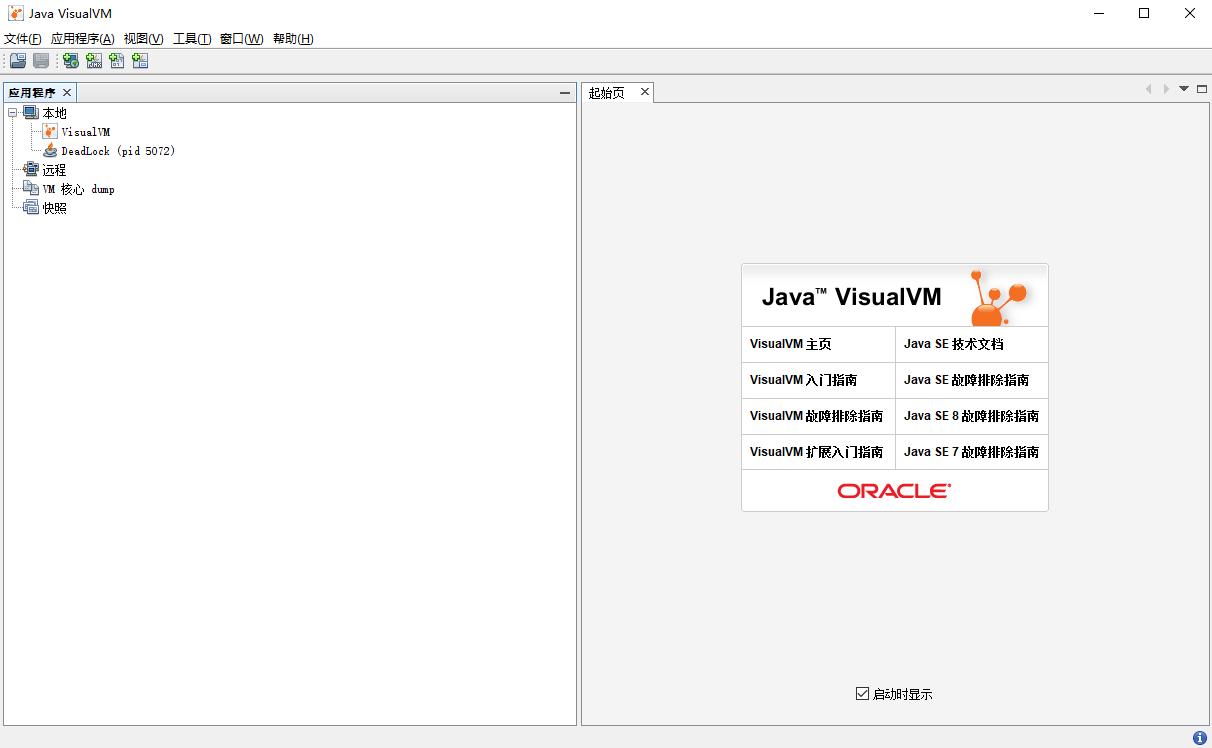
Task: Open the 文件(F) menu
Action: tap(23, 39)
